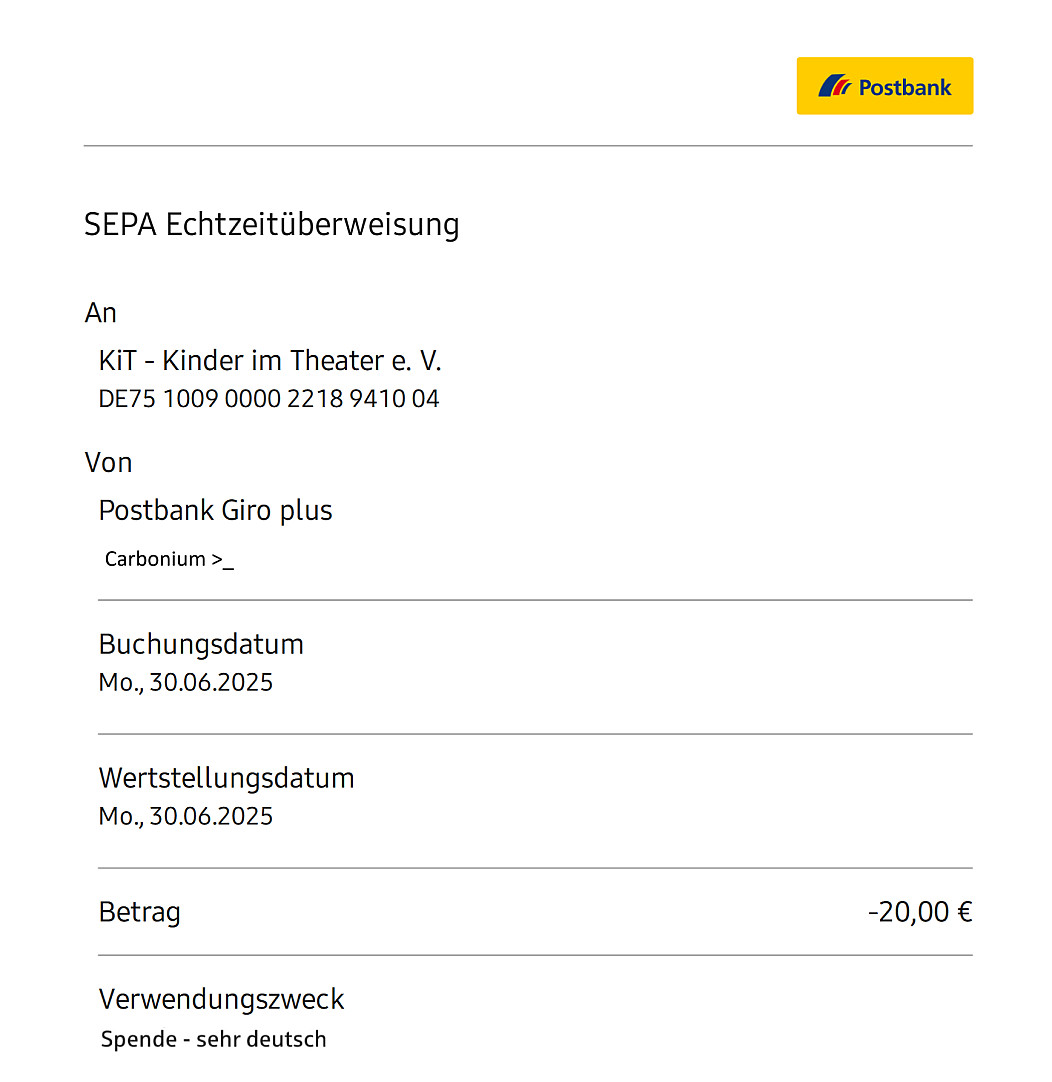Click the Postbank Giro plus account name
Viewport: 1052px width, 1082px height.
point(215,510)
